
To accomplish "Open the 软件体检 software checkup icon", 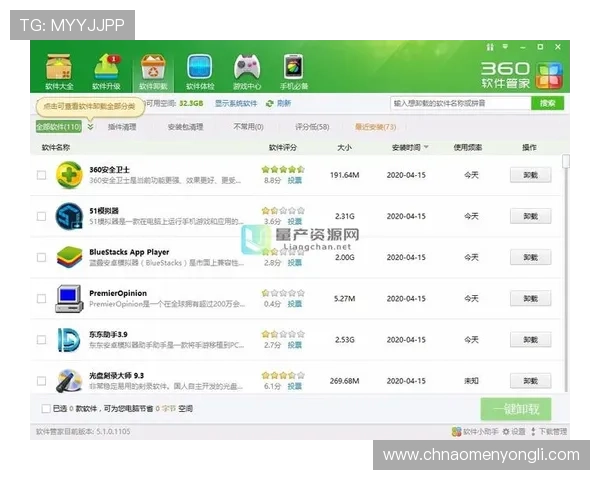I will (200, 72).
